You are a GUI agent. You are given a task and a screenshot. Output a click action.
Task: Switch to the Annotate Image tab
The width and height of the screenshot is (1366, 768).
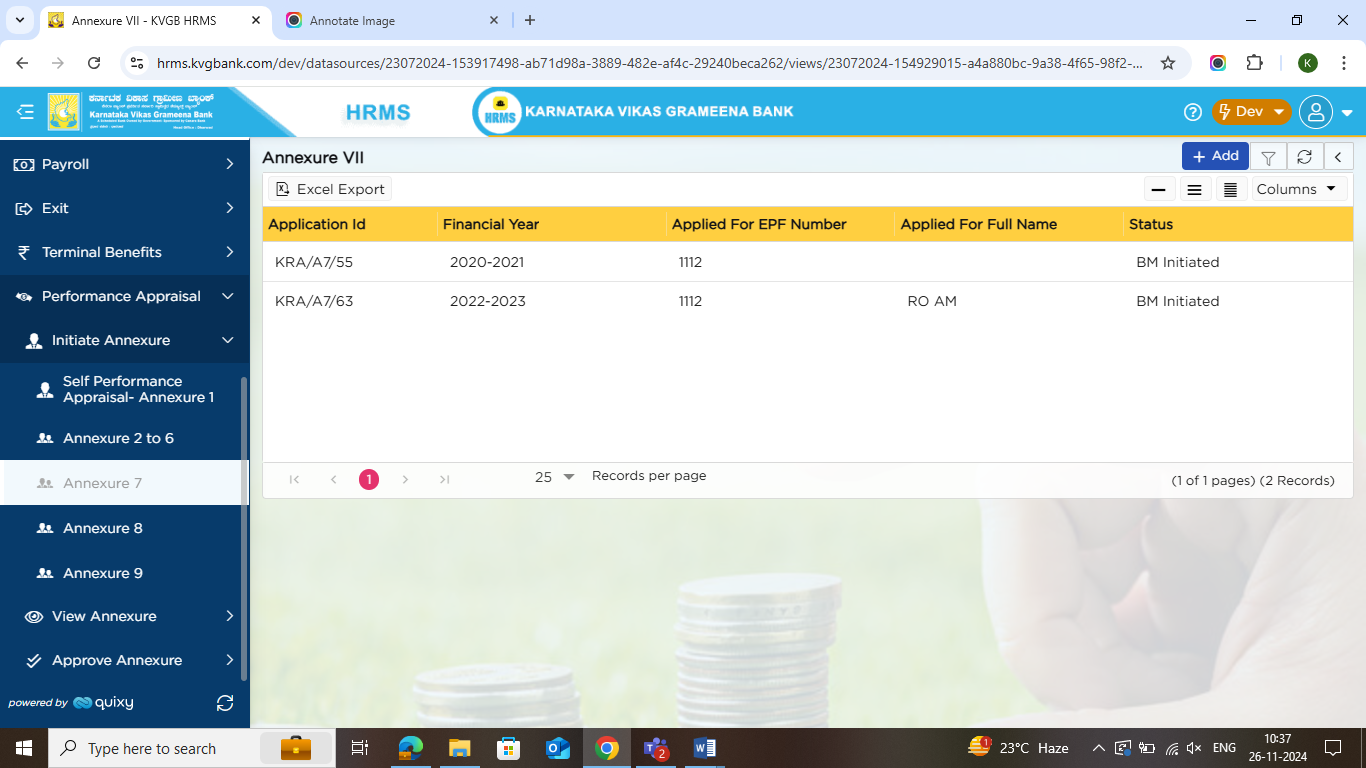pos(390,20)
